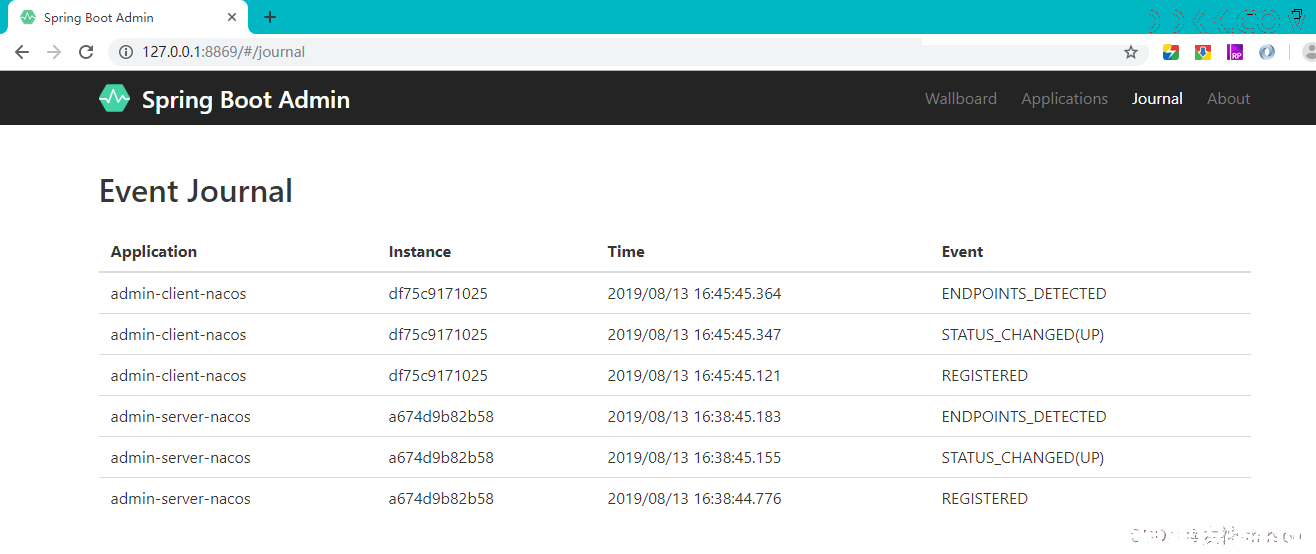Open the Wallboard view

[x=961, y=98]
